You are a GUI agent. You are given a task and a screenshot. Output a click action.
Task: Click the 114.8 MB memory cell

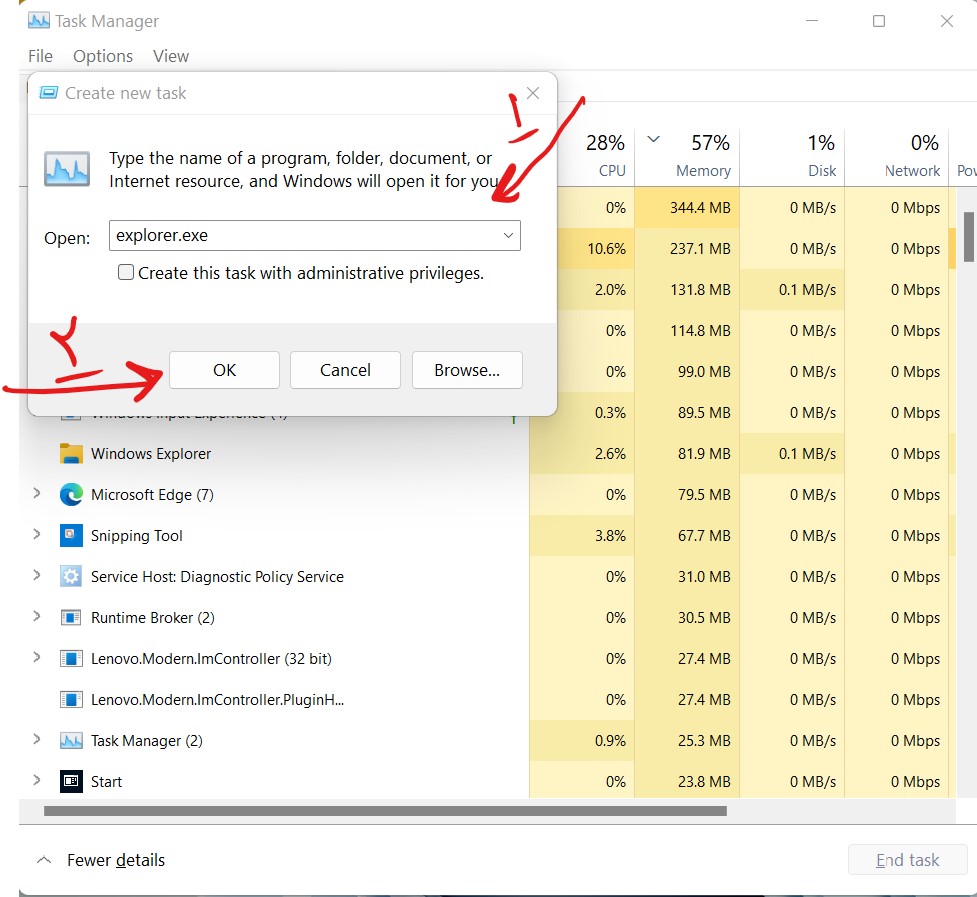coord(687,331)
